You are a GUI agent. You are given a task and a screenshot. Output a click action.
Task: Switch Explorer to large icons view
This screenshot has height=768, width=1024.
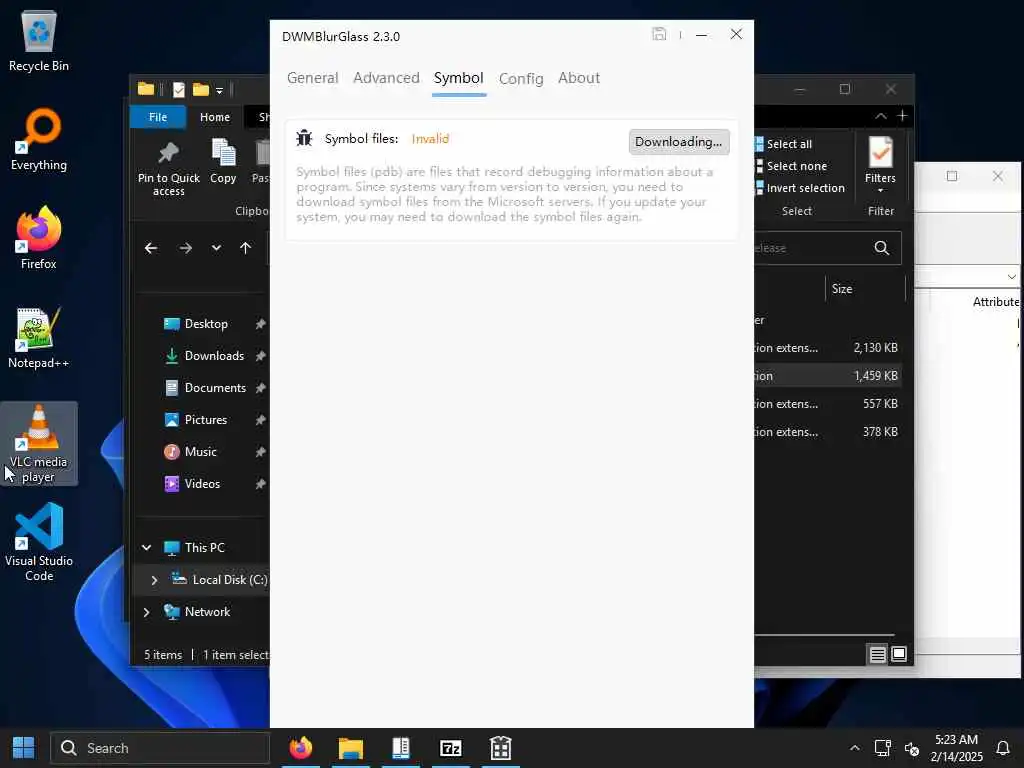pyautogui.click(x=899, y=654)
